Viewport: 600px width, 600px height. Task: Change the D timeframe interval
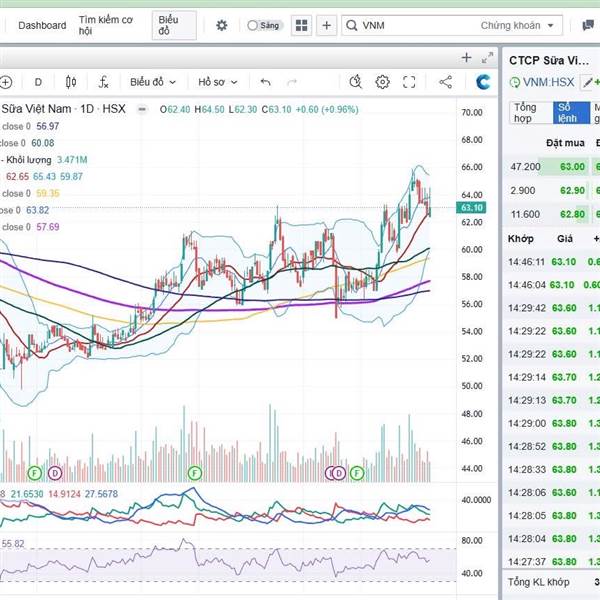[38, 82]
